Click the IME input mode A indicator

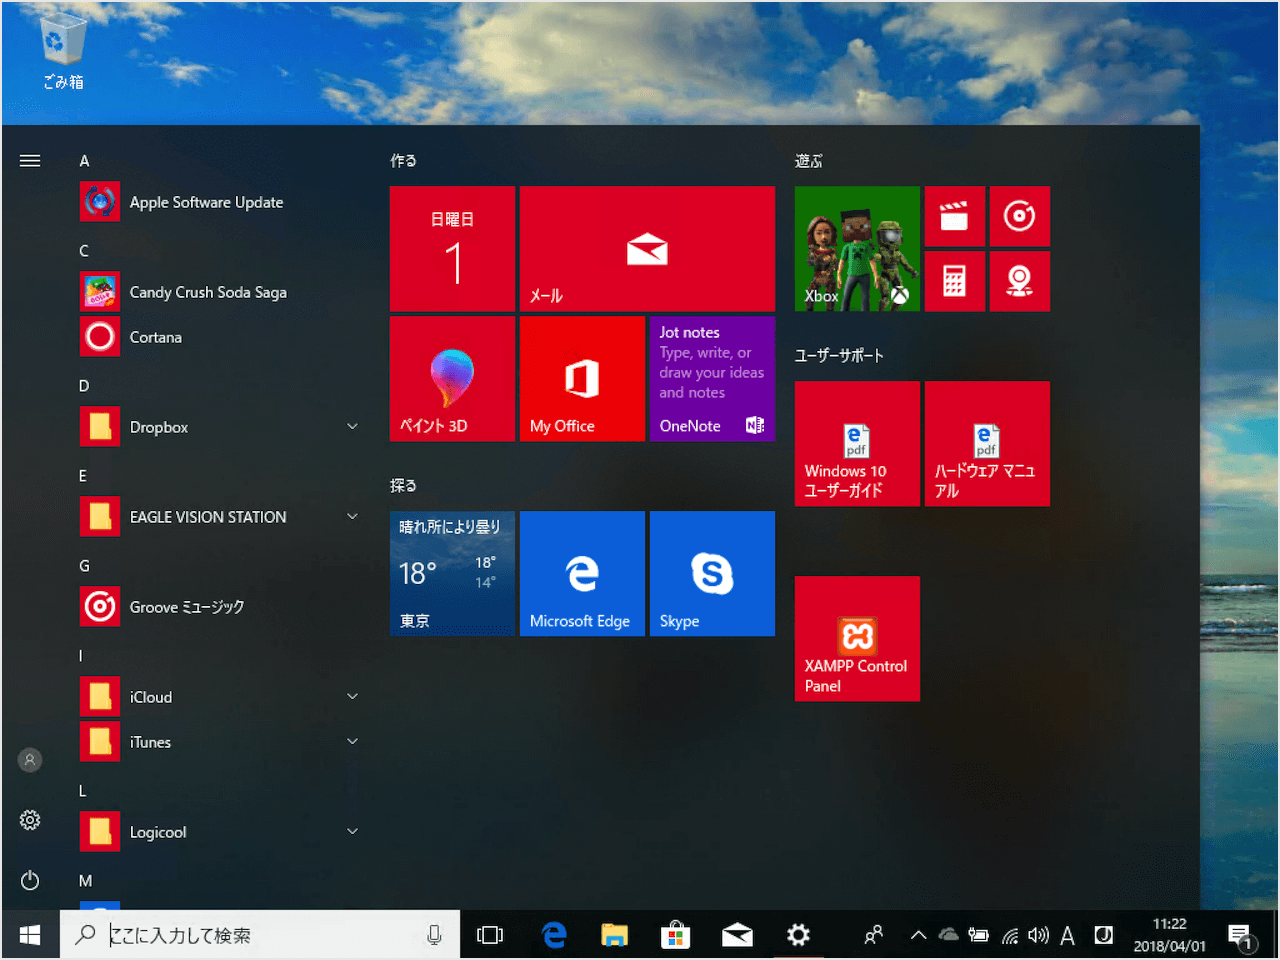click(x=1067, y=935)
